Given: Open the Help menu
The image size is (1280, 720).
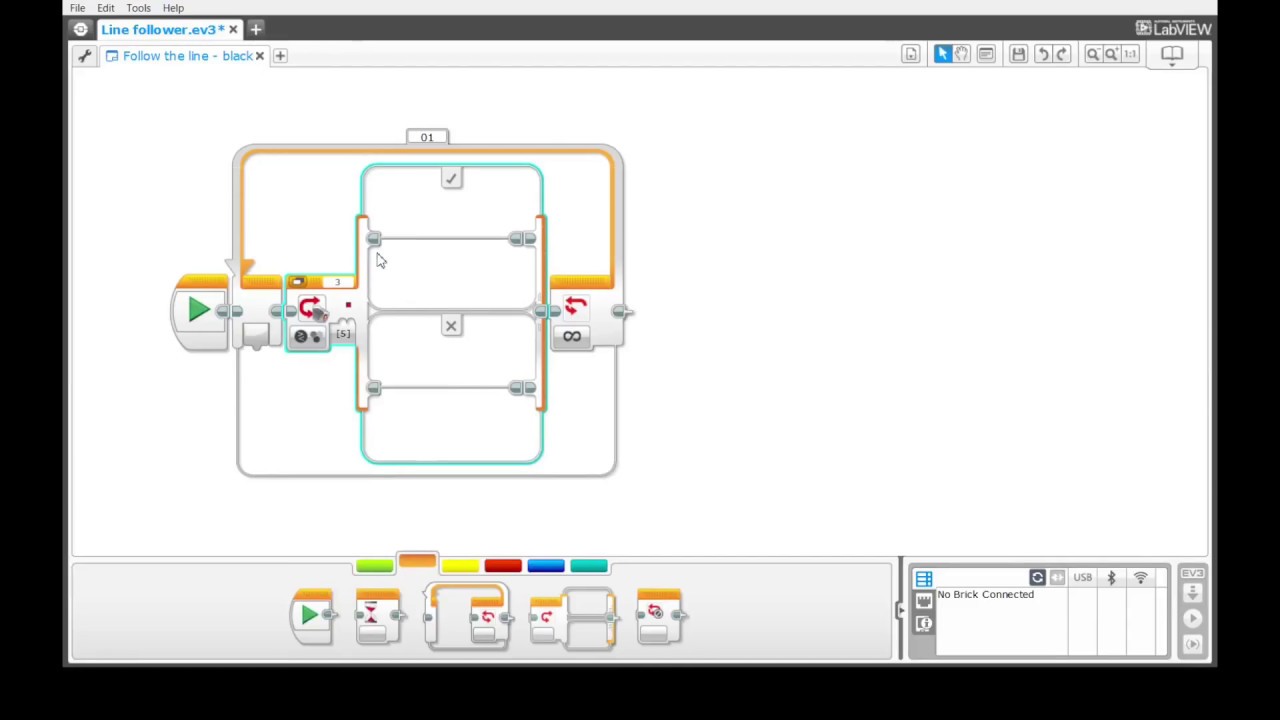Looking at the screenshot, I should [x=173, y=8].
